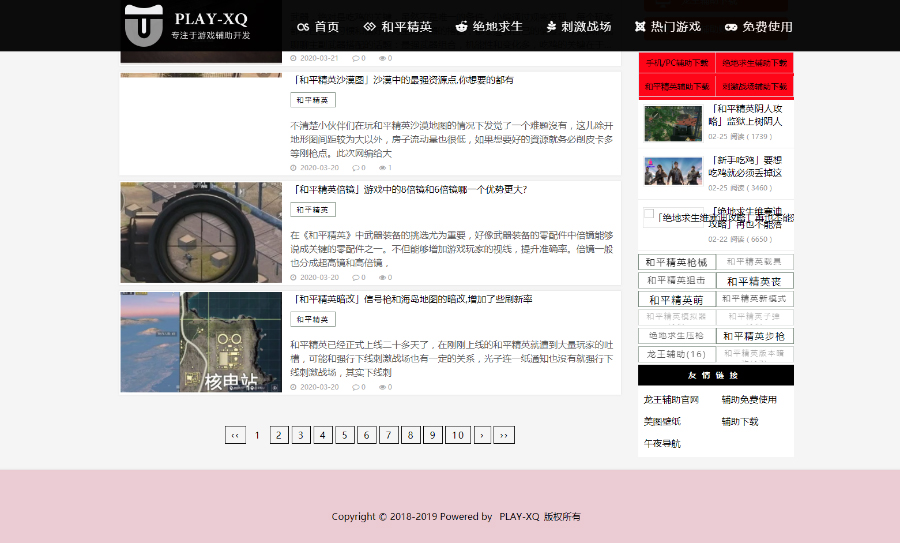This screenshot has width=900, height=543.
Task: Open the 和平精英 navigation item
Action: [x=397, y=26]
